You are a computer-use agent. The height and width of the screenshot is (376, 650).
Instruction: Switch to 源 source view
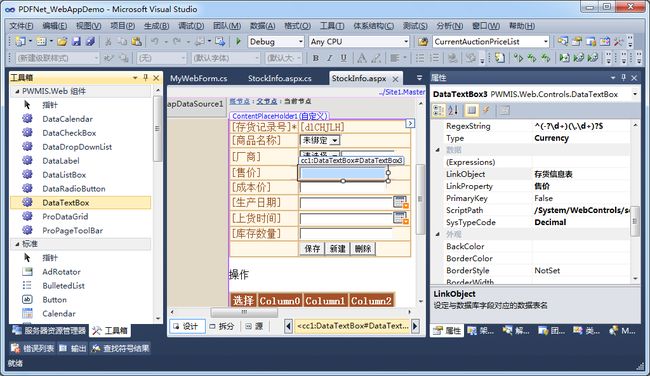[254, 326]
